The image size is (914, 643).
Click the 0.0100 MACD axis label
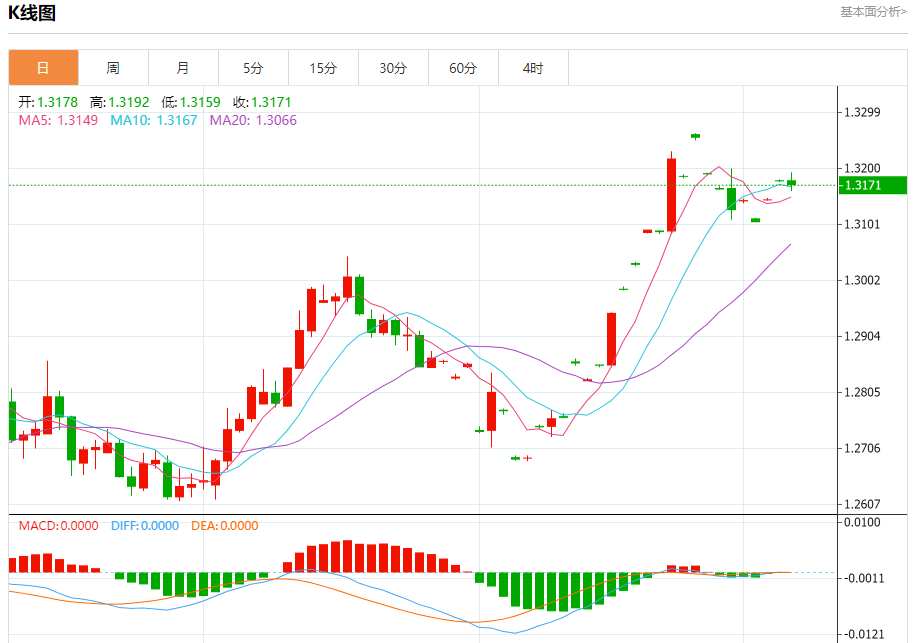click(x=862, y=522)
